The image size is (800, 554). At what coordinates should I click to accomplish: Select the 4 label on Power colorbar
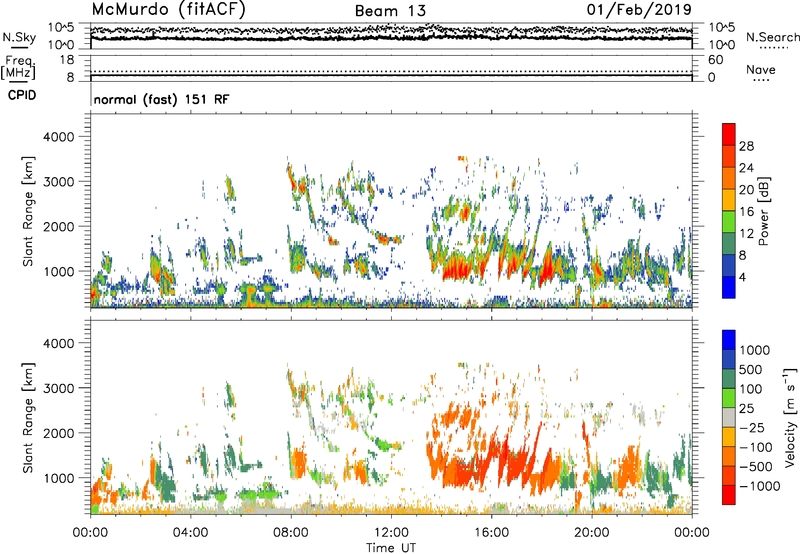click(x=742, y=277)
